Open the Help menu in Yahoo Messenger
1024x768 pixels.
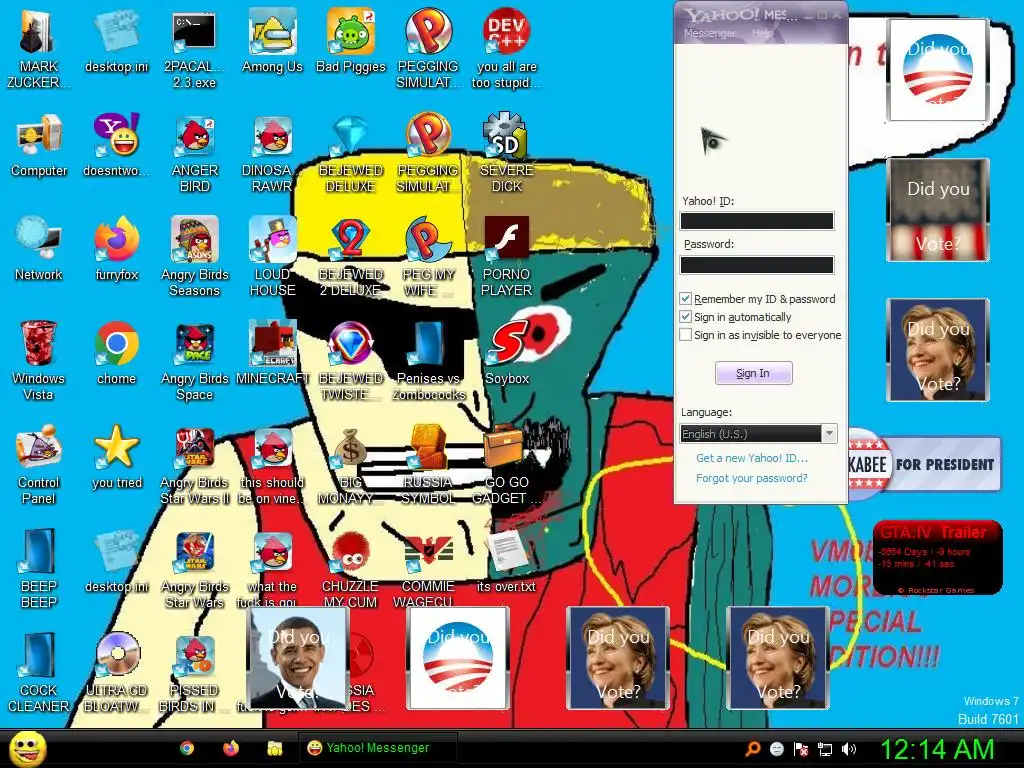pos(762,33)
